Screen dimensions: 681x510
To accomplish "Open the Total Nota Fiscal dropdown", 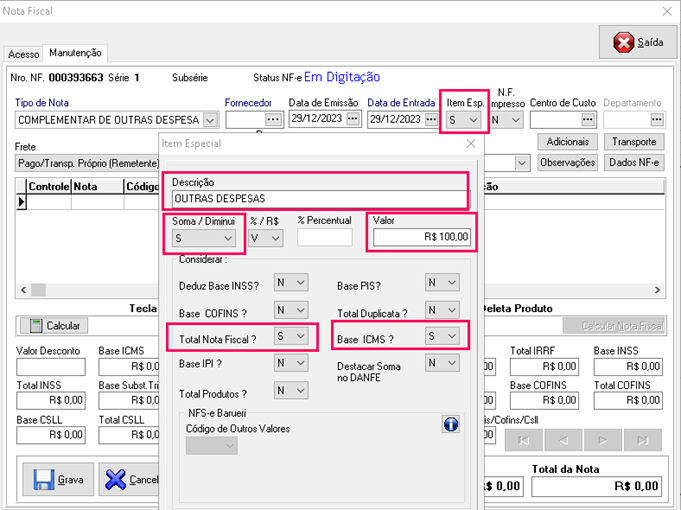I will 301,338.
